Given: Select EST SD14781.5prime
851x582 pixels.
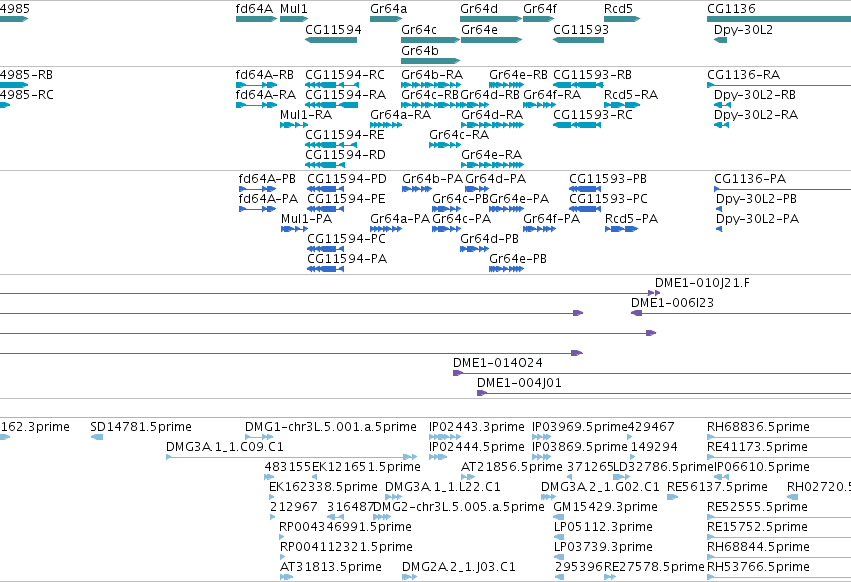Looking at the screenshot, I should point(97,437).
